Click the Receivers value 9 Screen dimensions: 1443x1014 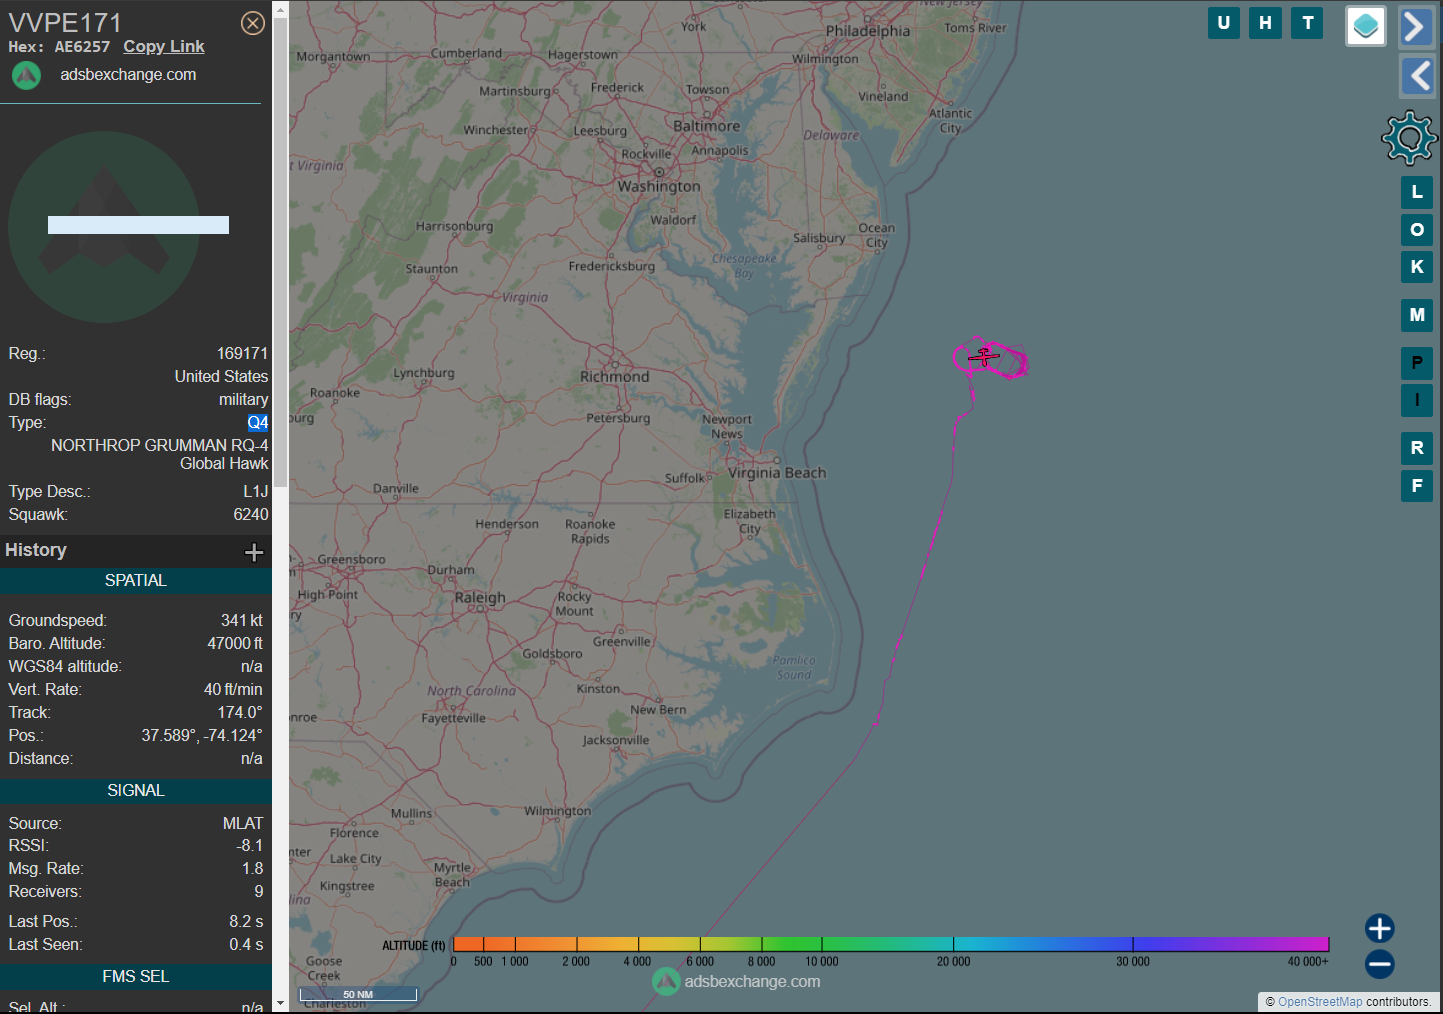[x=259, y=892]
